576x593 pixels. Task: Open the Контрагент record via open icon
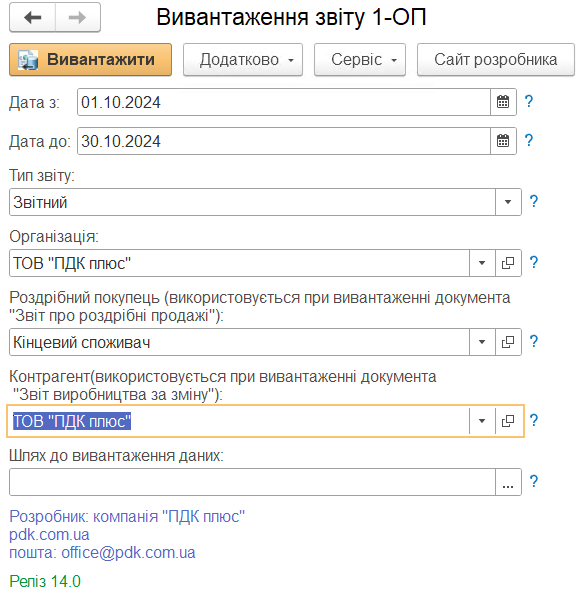click(x=508, y=421)
